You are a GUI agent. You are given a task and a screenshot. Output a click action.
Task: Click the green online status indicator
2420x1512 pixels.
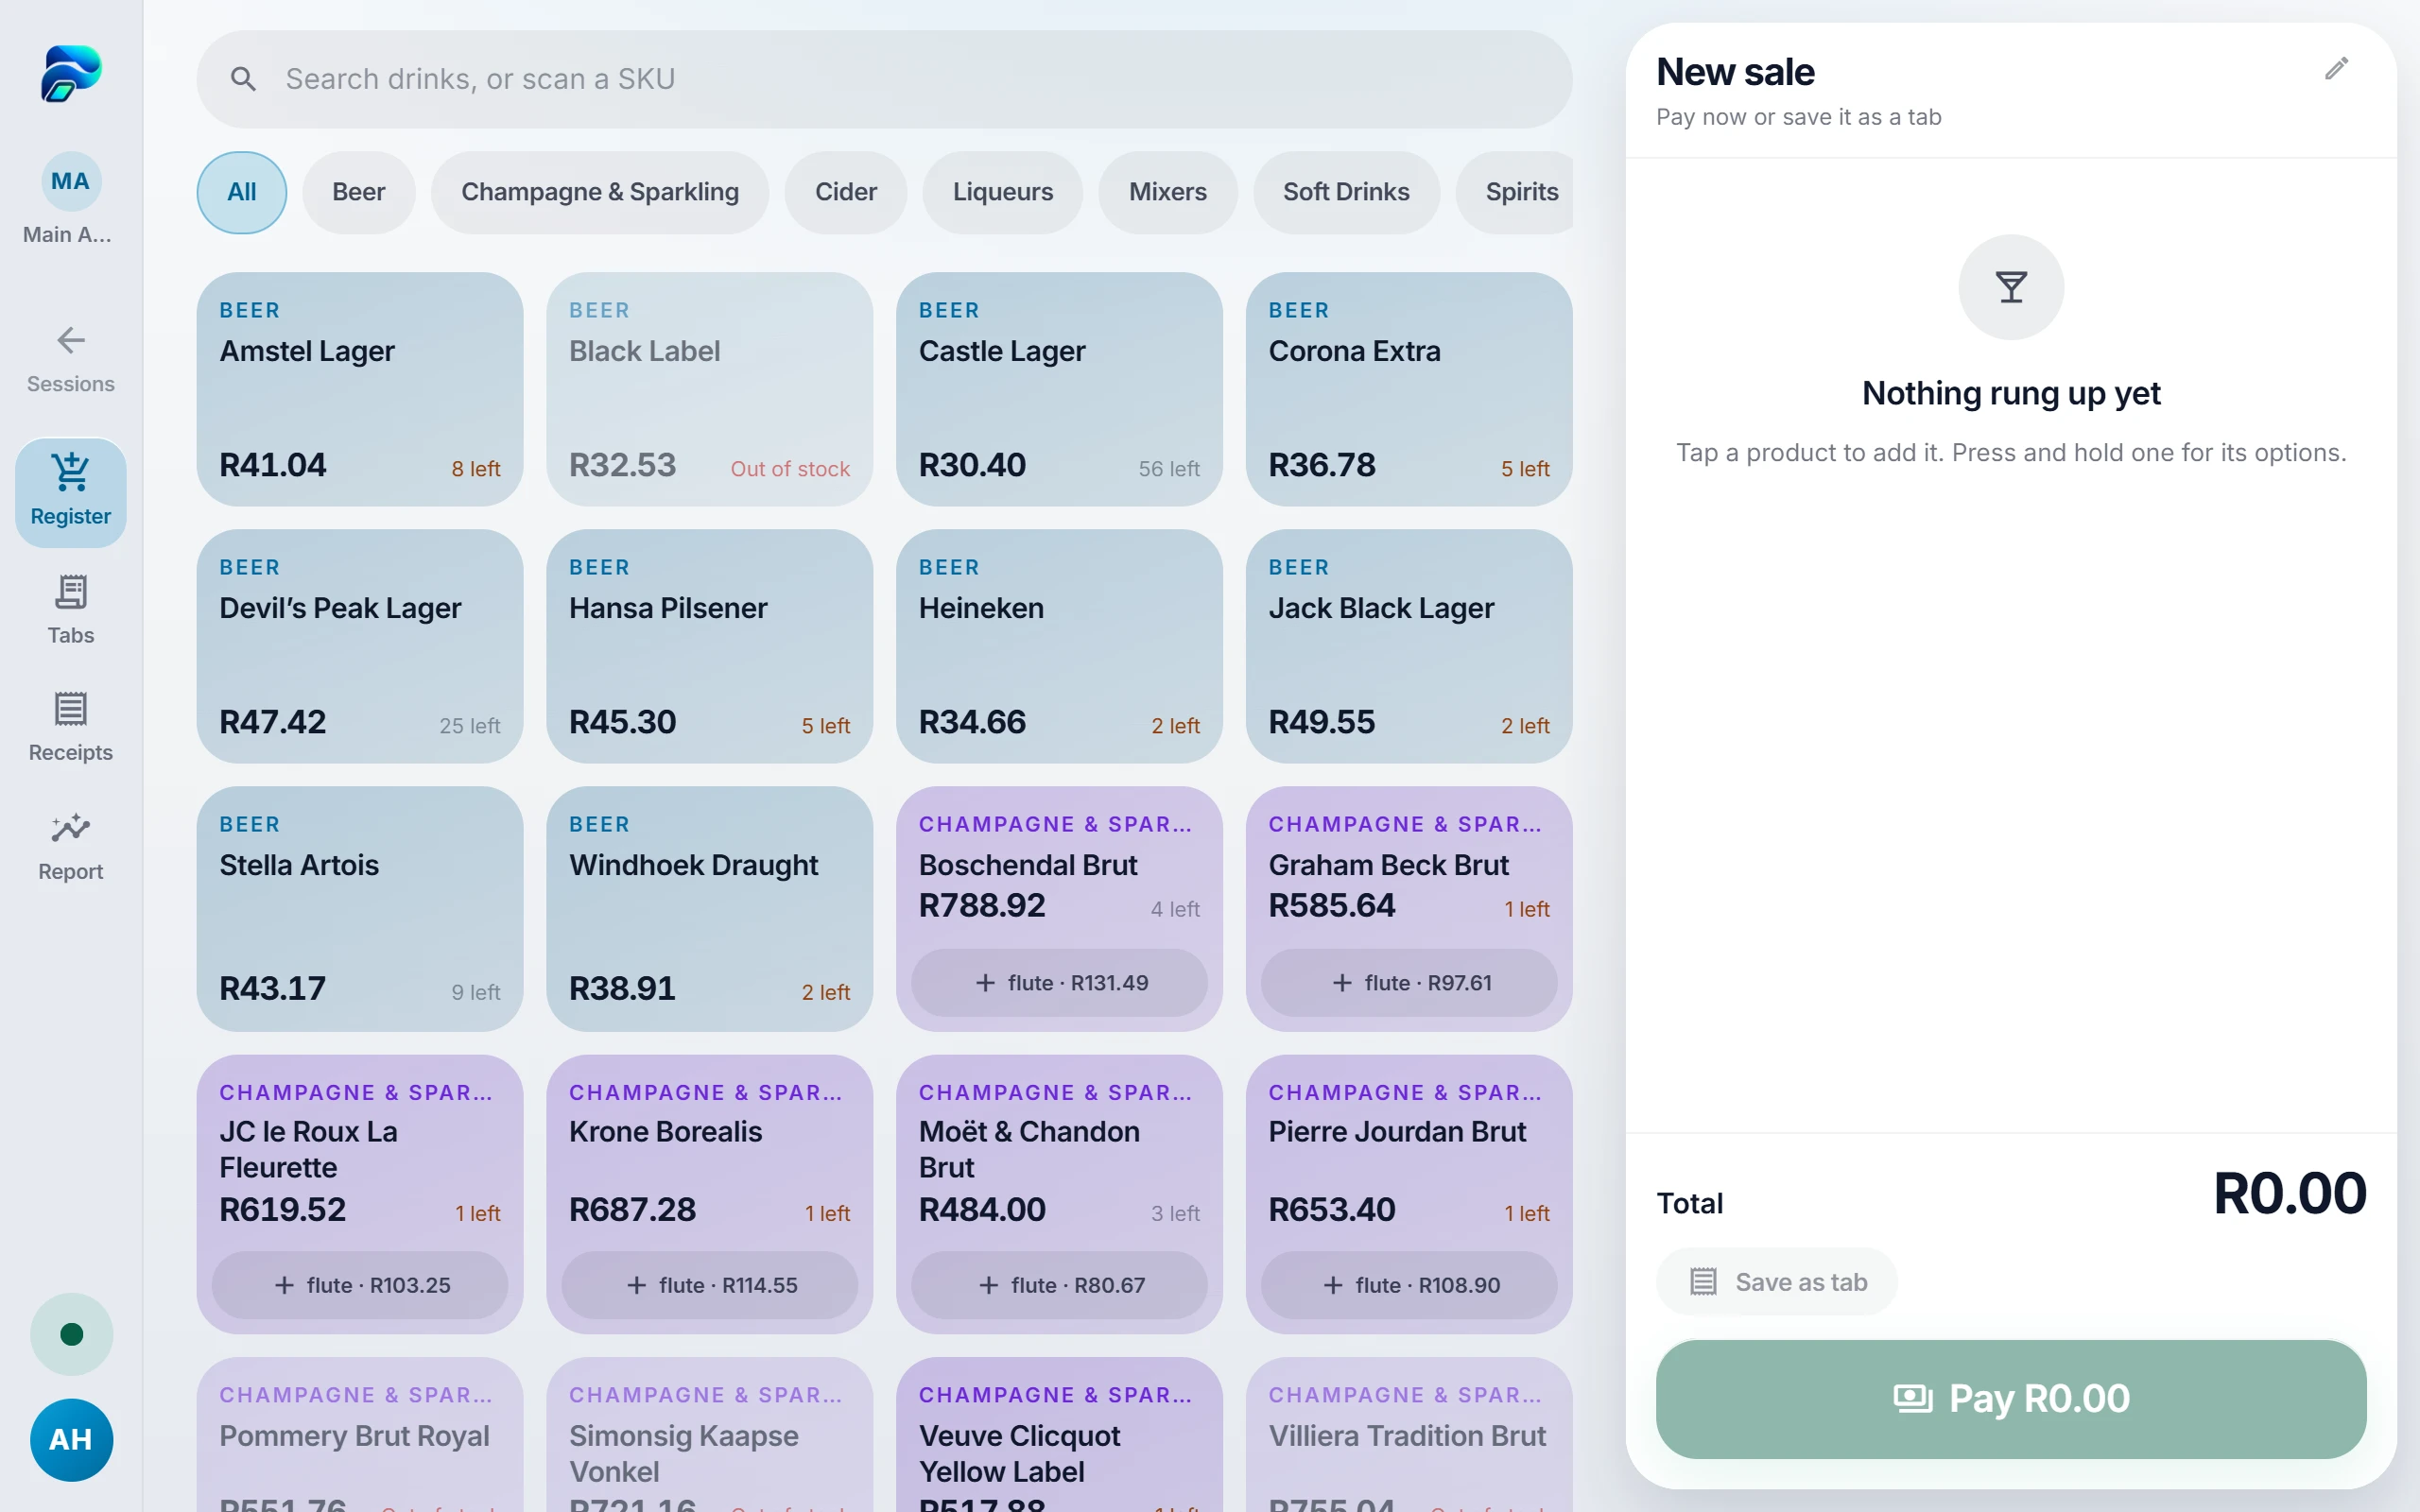[x=71, y=1334]
